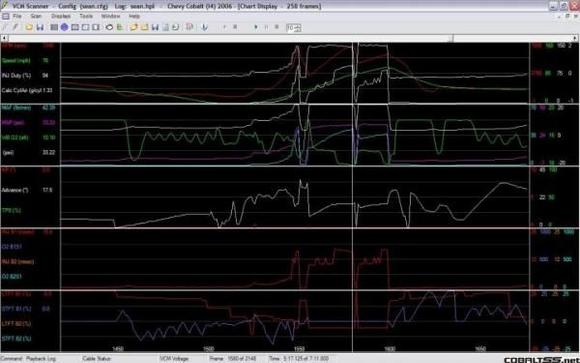Open the Scan menu
The image size is (580, 363).
pos(36,16)
